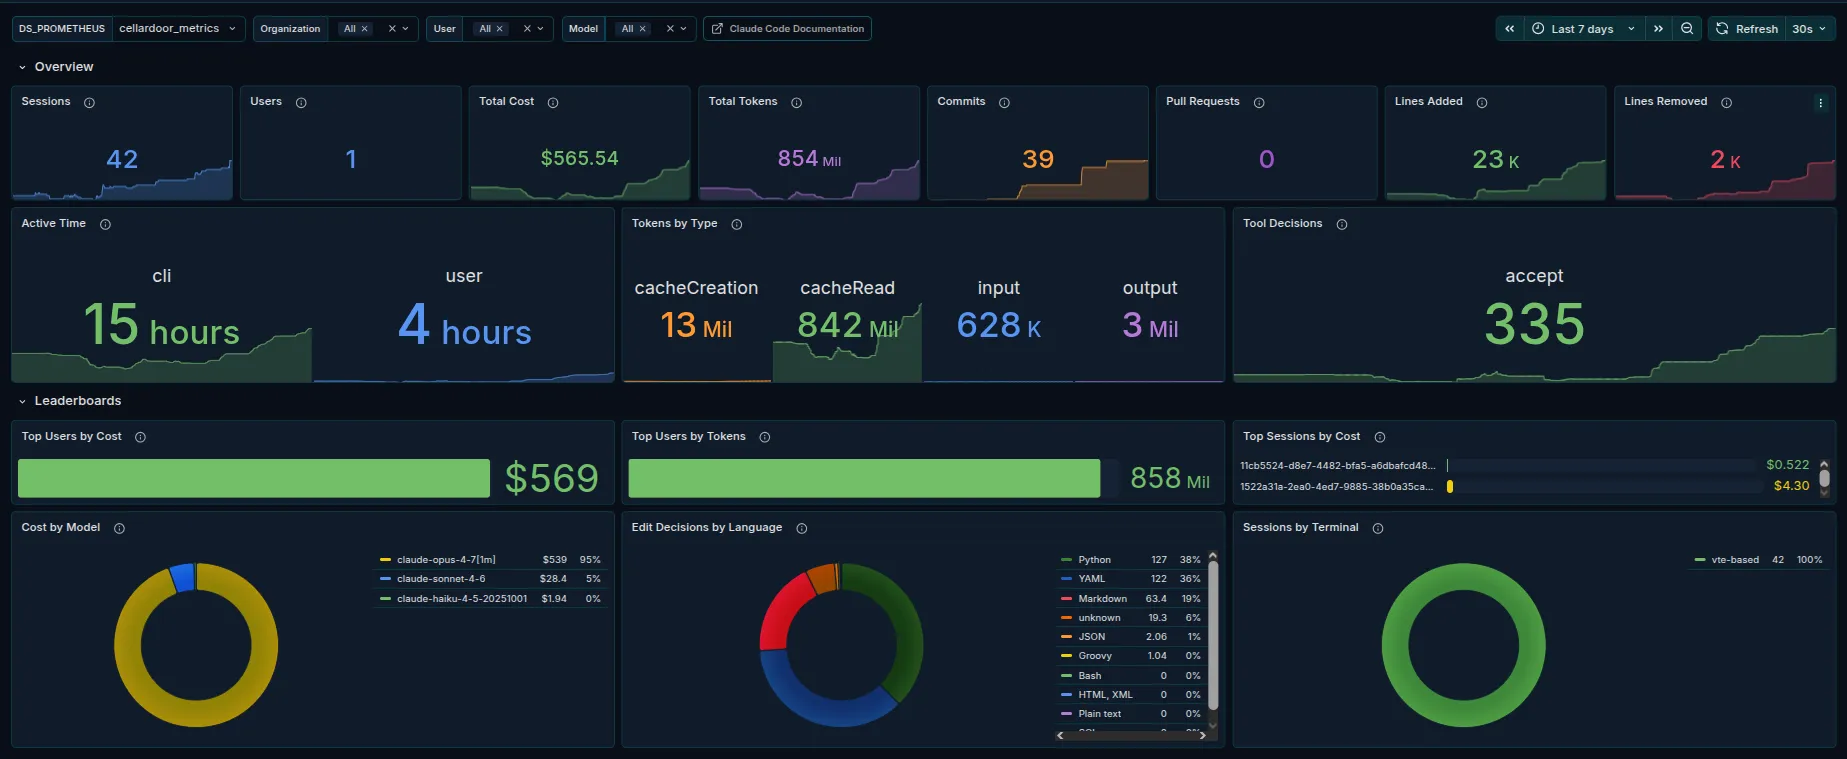Show info for Lines Added panel
This screenshot has width=1847, height=759.
click(1482, 102)
